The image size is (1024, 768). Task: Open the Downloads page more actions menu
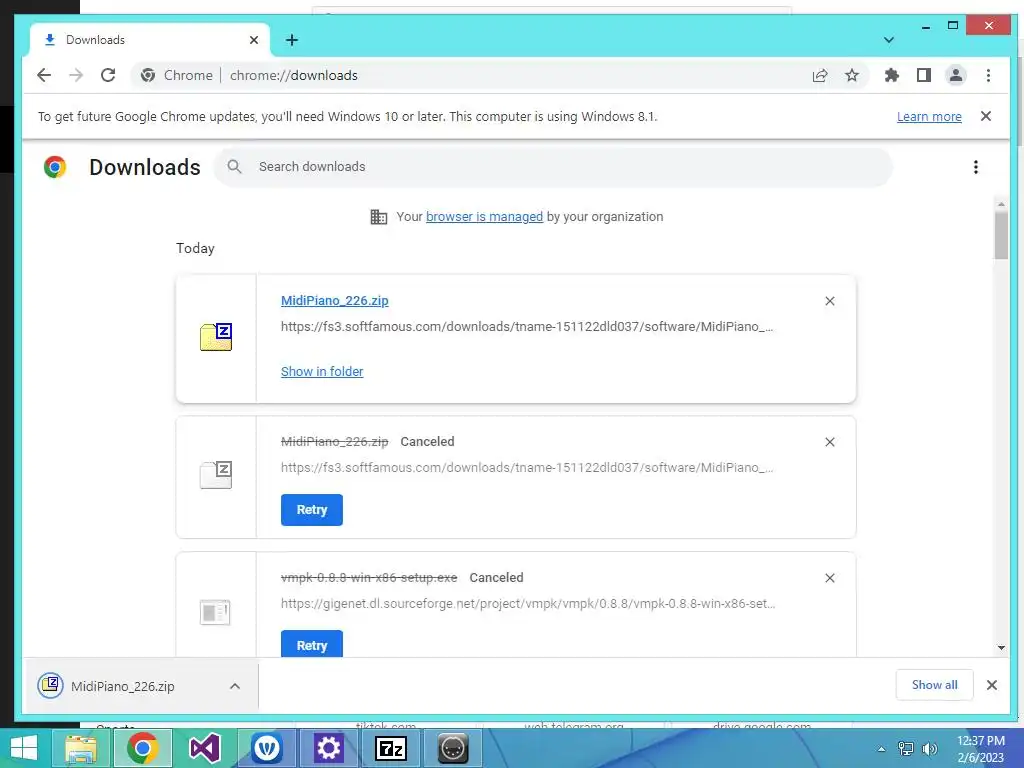(x=976, y=167)
